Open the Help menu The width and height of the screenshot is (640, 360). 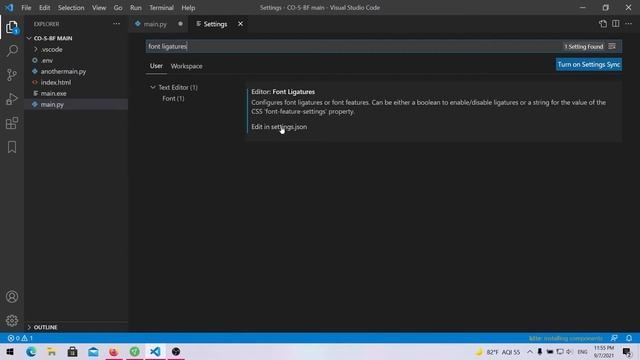click(x=188, y=7)
